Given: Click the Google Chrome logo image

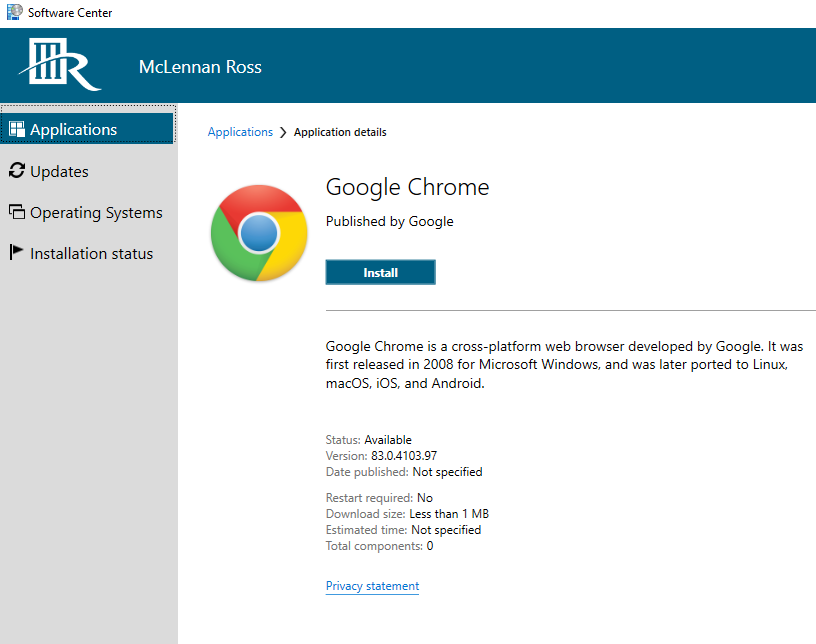Looking at the screenshot, I should coord(259,233).
